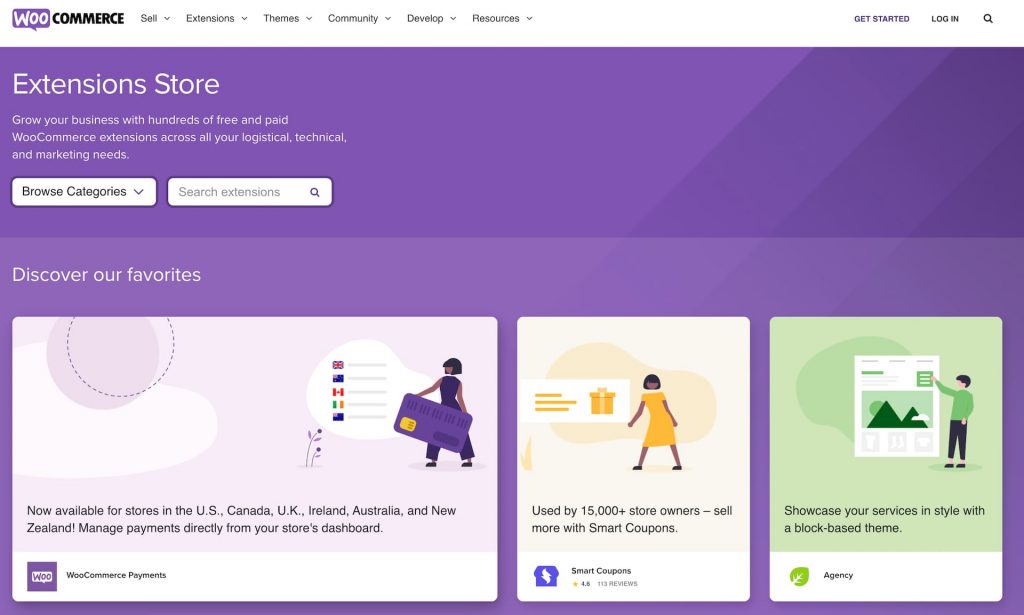Click text 'Now available for stores in the U.S.'

point(124,511)
